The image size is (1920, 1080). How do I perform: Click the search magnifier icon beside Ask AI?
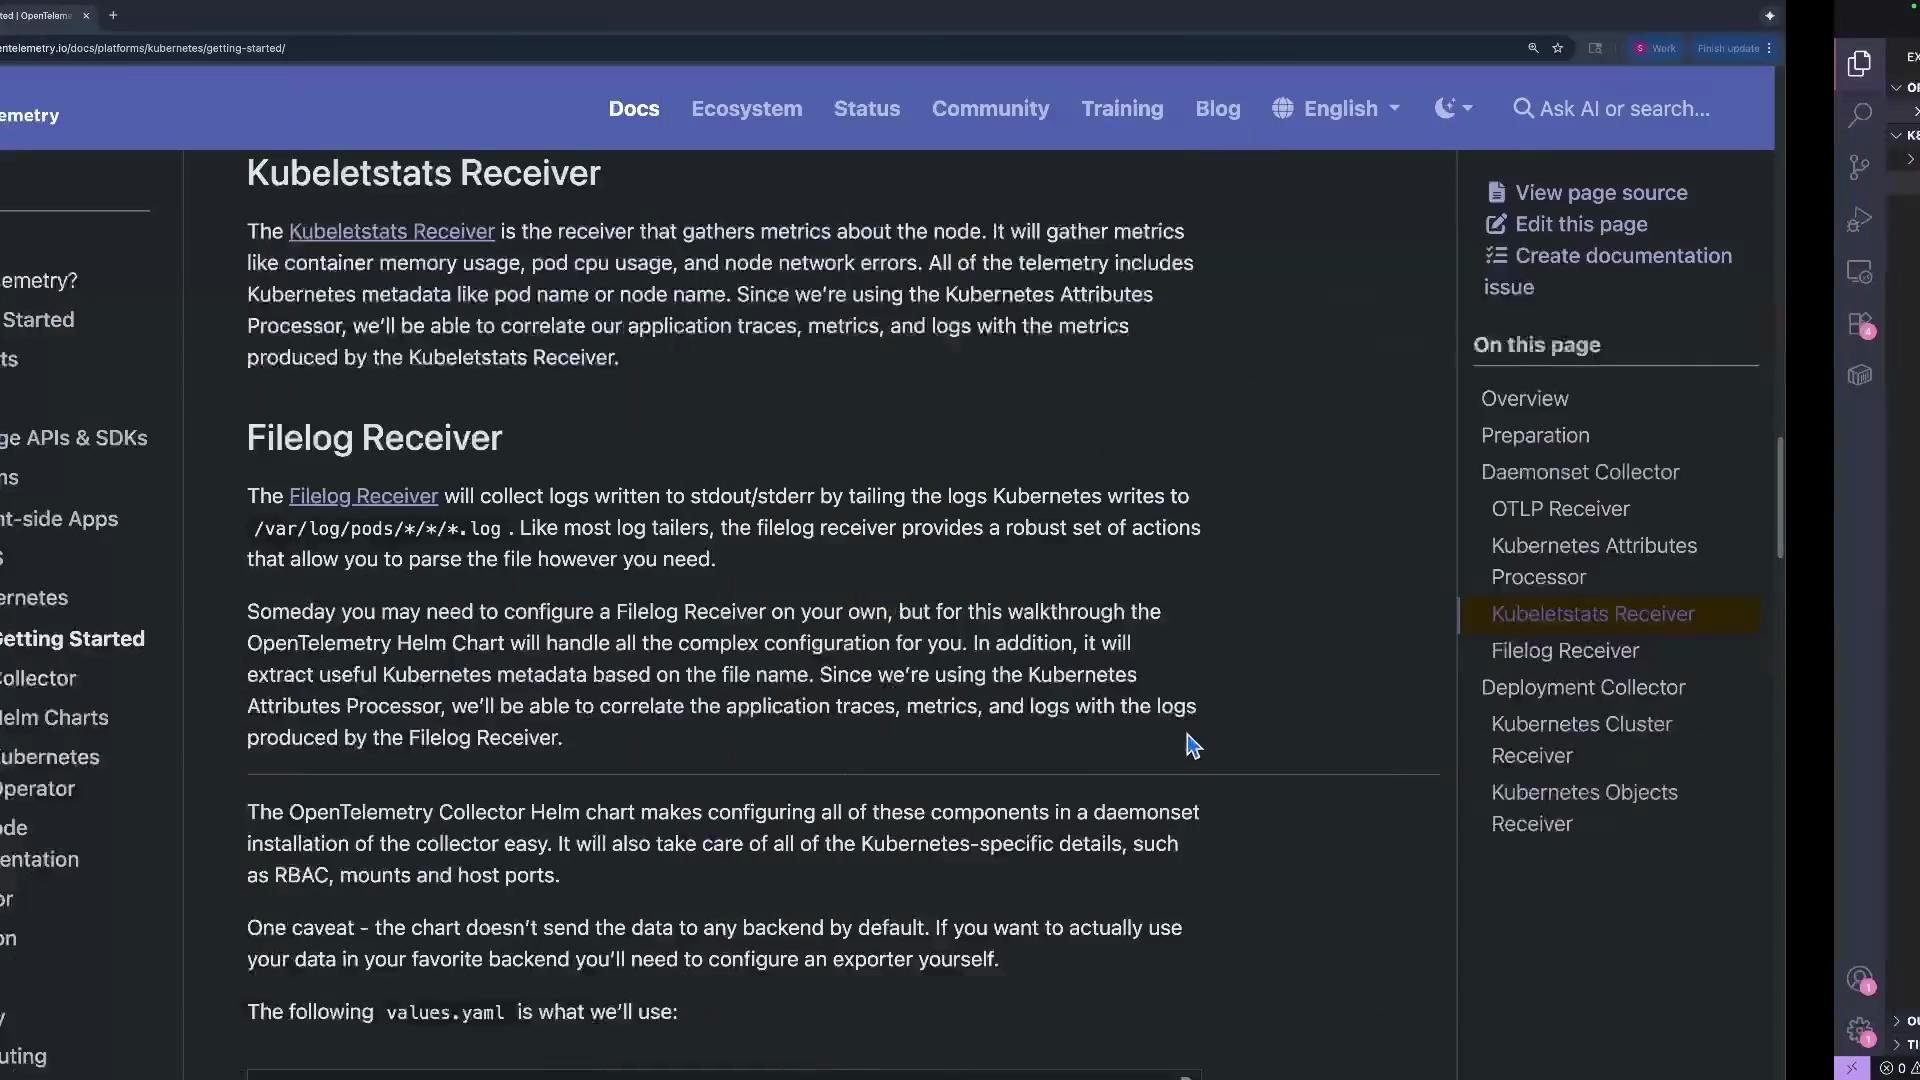click(x=1523, y=108)
